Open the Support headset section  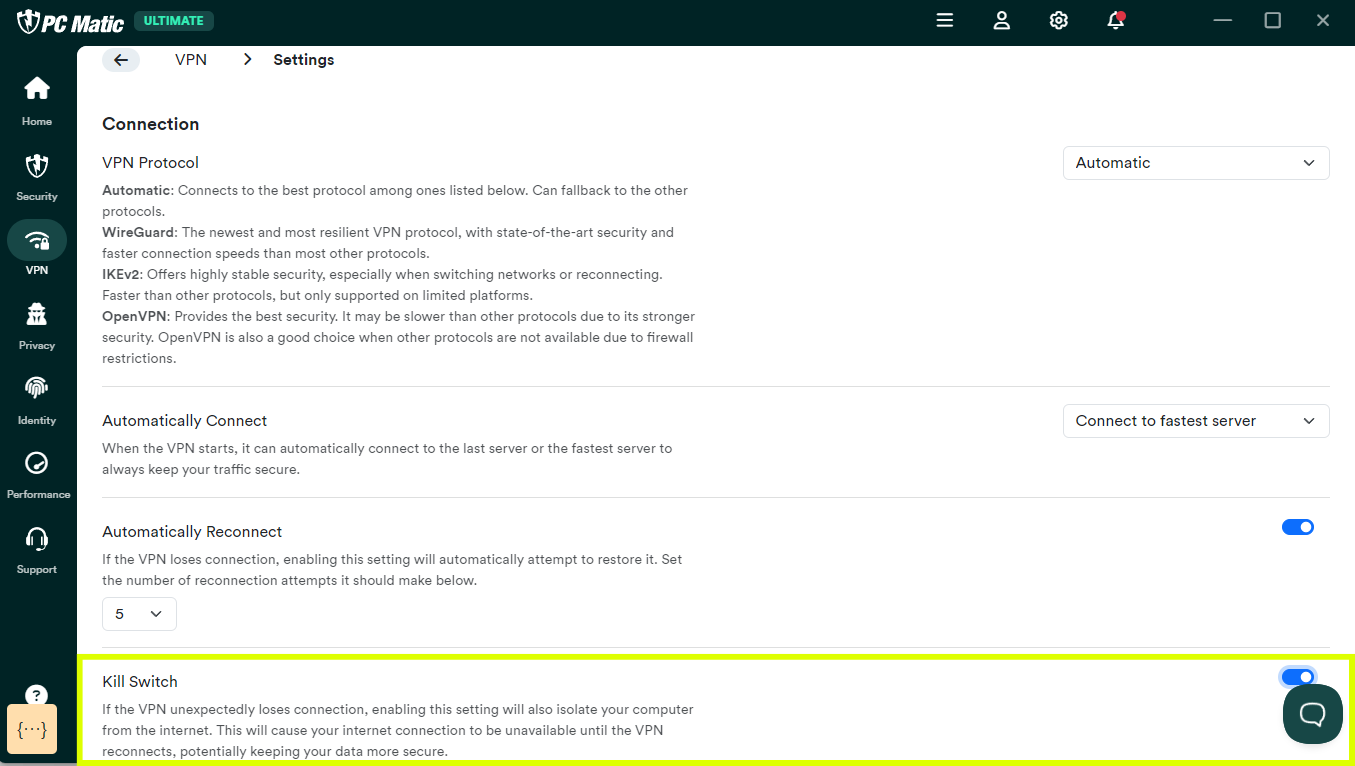click(37, 548)
